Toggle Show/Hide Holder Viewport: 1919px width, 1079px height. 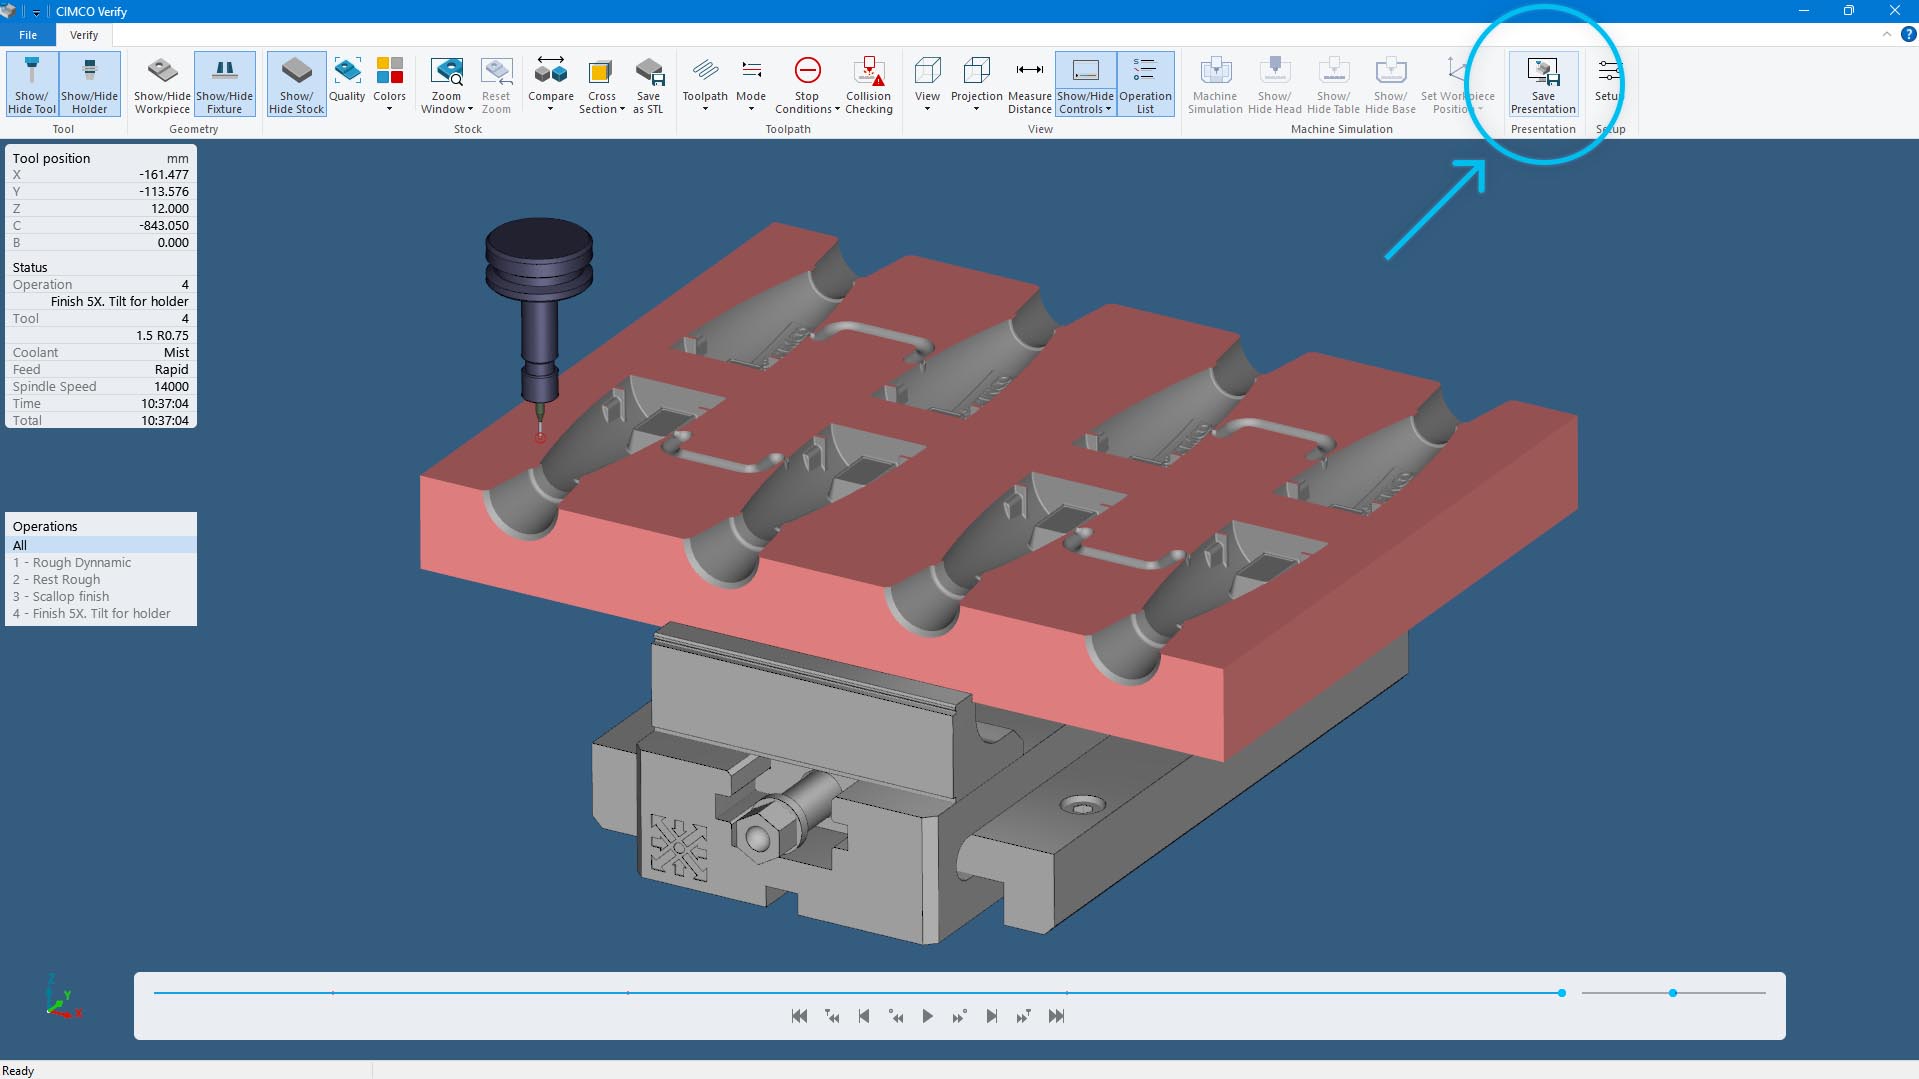coord(90,84)
